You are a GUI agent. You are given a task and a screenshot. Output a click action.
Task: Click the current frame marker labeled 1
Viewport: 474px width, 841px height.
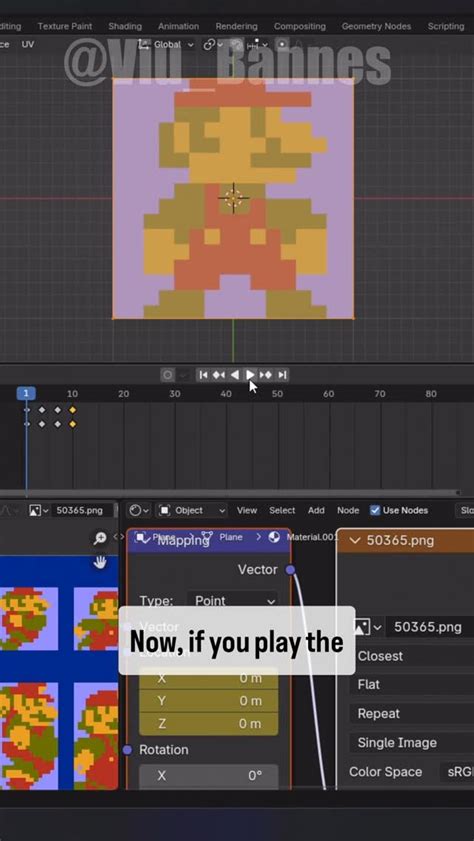pyautogui.click(x=26, y=394)
